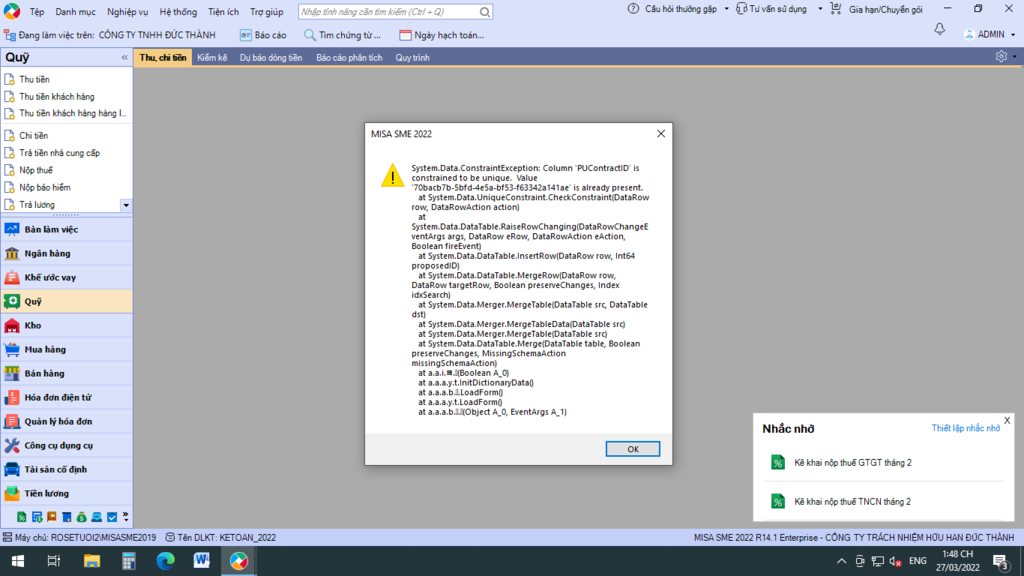Switch to the Báo cáo phân tích tab
Image resolution: width=1024 pixels, height=576 pixels.
click(349, 57)
